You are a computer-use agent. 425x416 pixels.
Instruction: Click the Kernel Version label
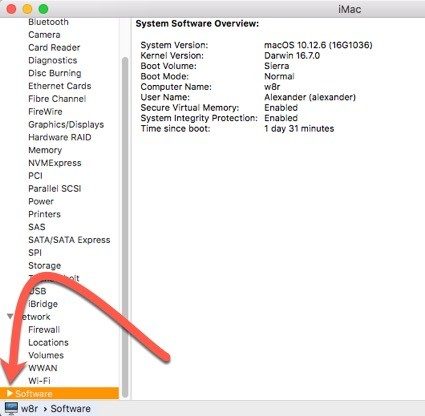point(172,55)
